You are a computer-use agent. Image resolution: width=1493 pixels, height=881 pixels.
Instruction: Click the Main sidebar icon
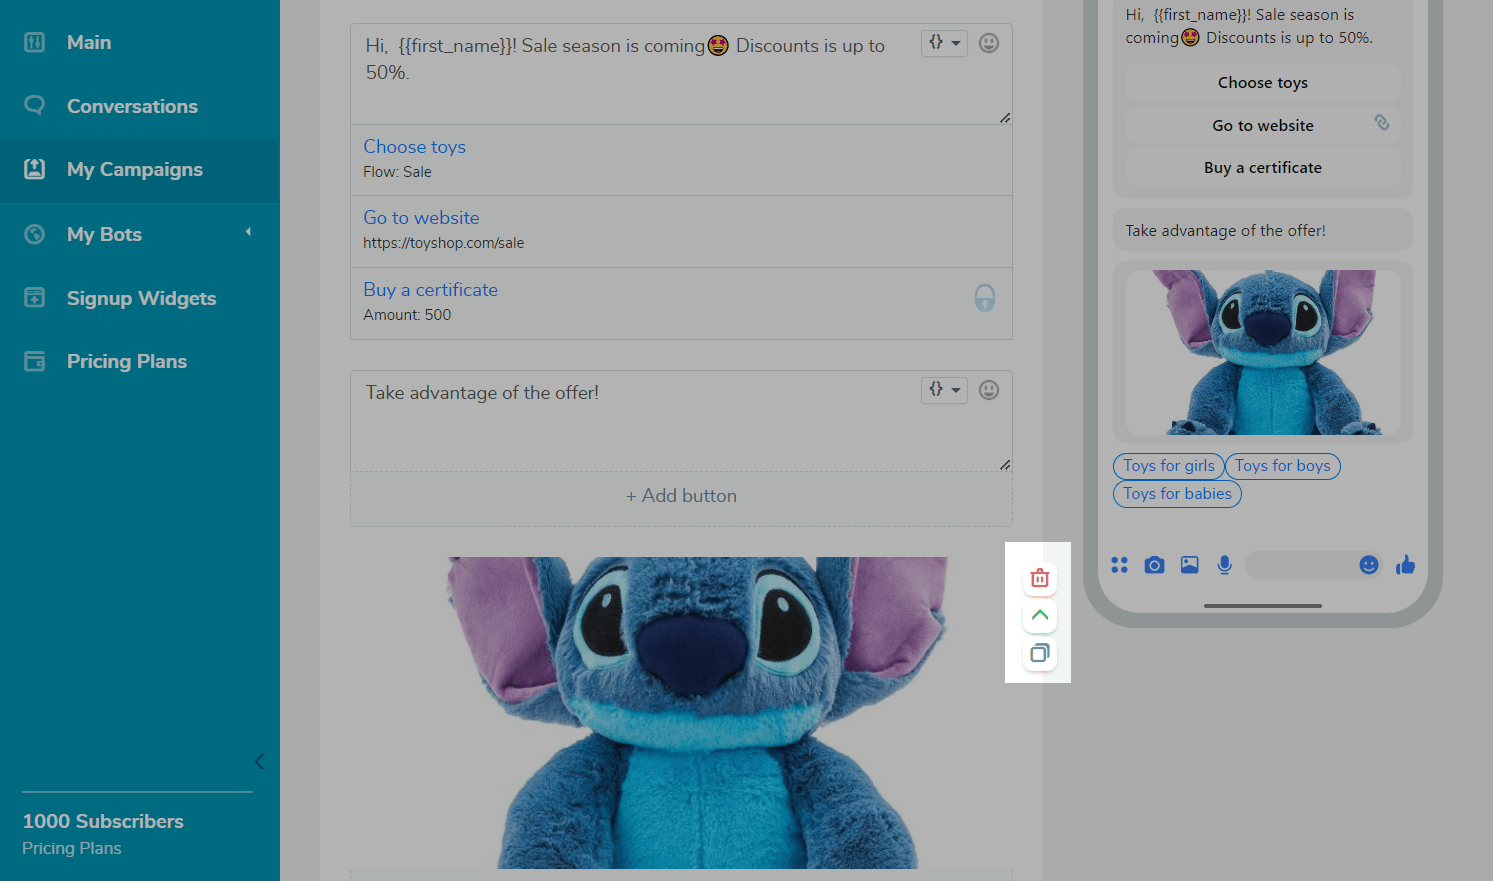[x=35, y=42]
